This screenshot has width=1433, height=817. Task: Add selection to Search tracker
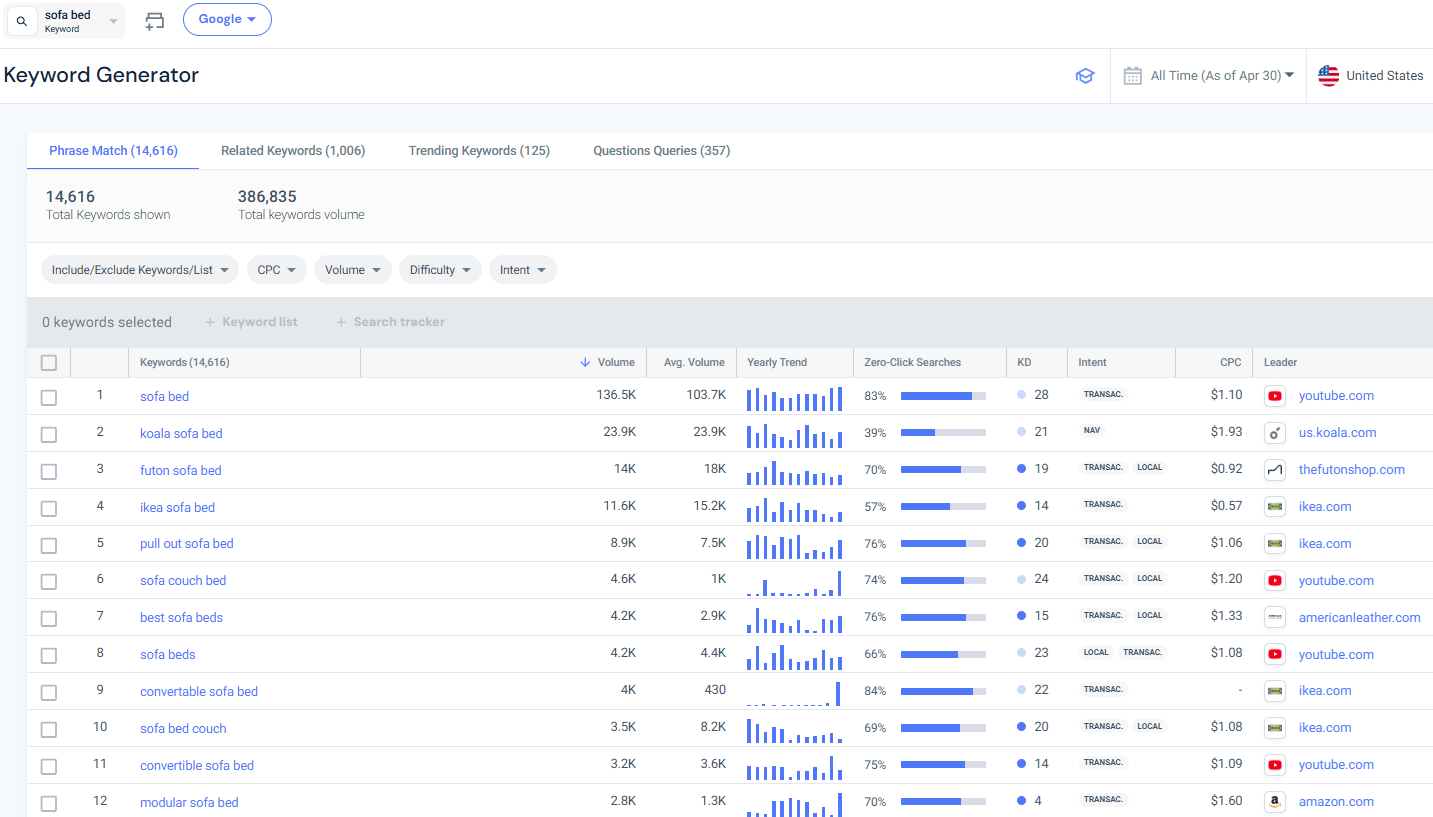point(390,322)
